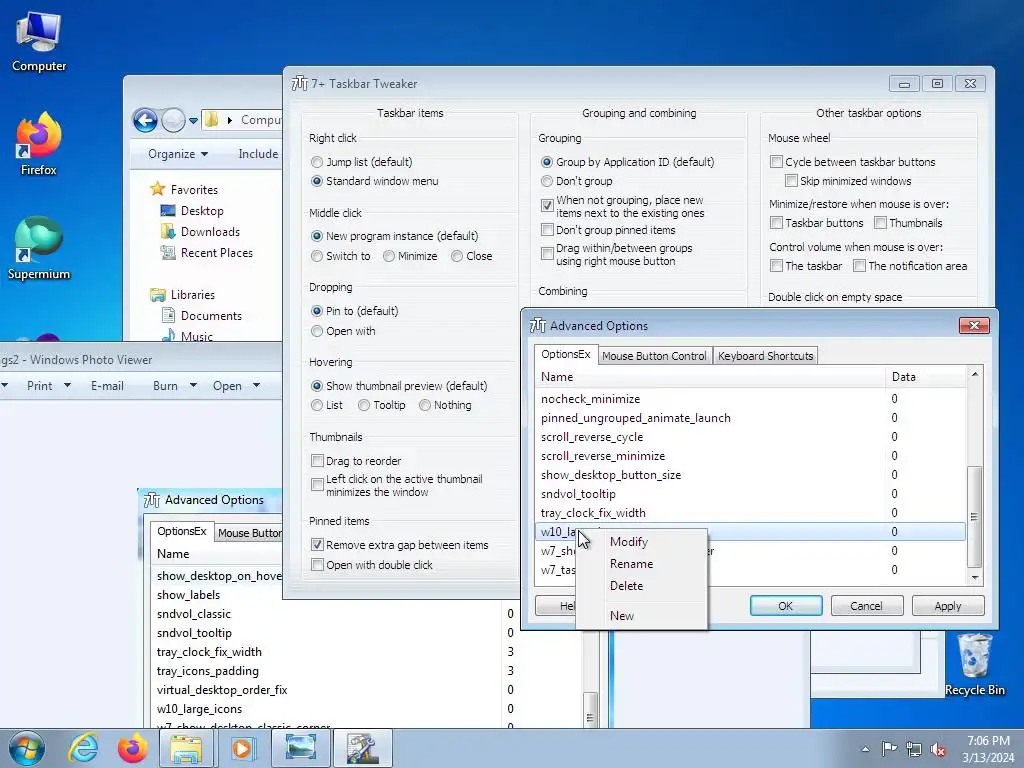This screenshot has height=768, width=1024.
Task: Launch the Firefox desktop shortcut
Action: [x=39, y=144]
